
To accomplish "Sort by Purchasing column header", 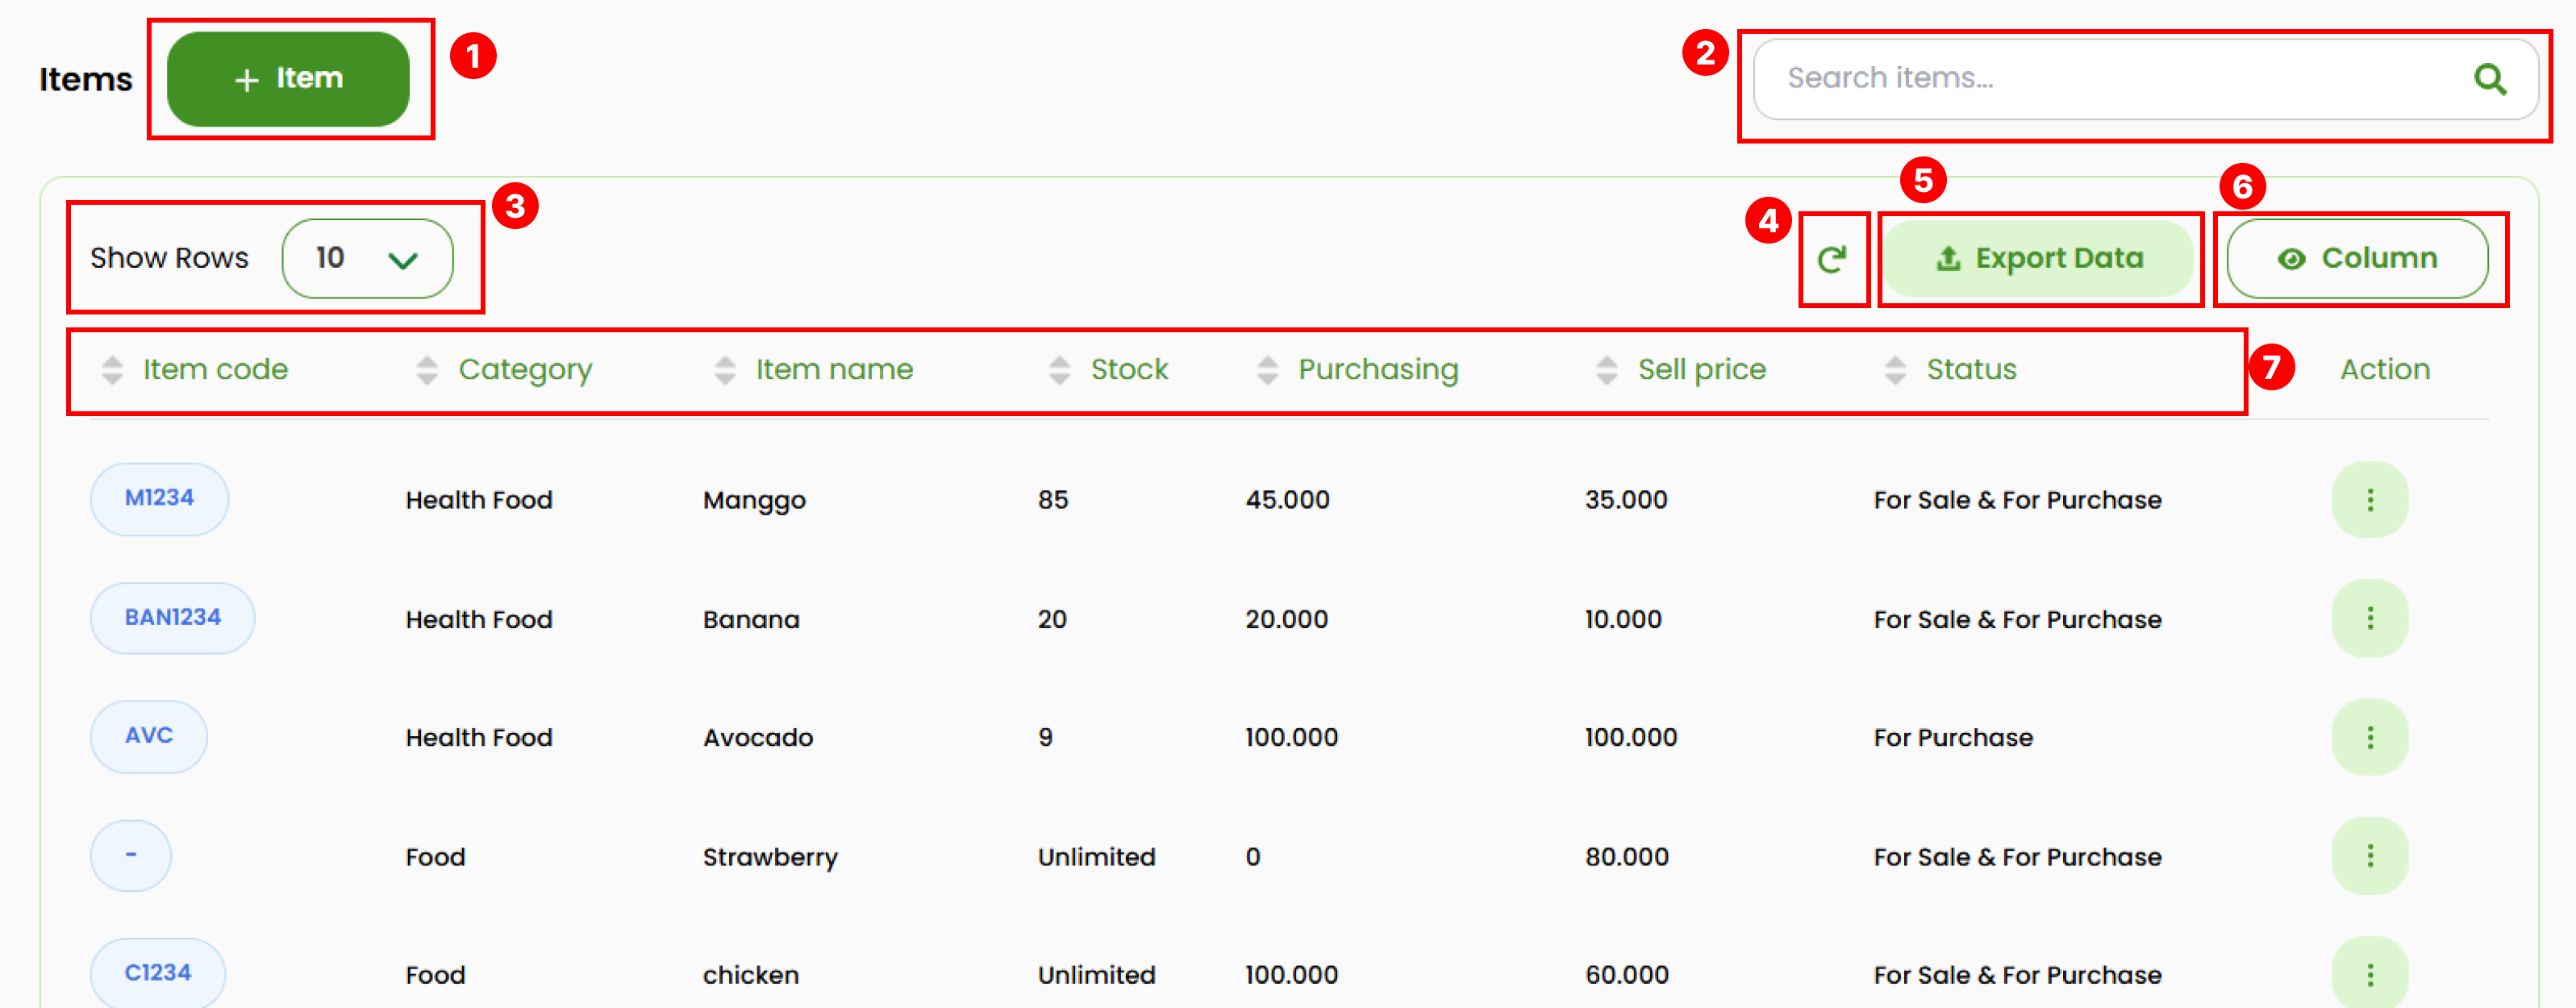I will tap(1377, 369).
